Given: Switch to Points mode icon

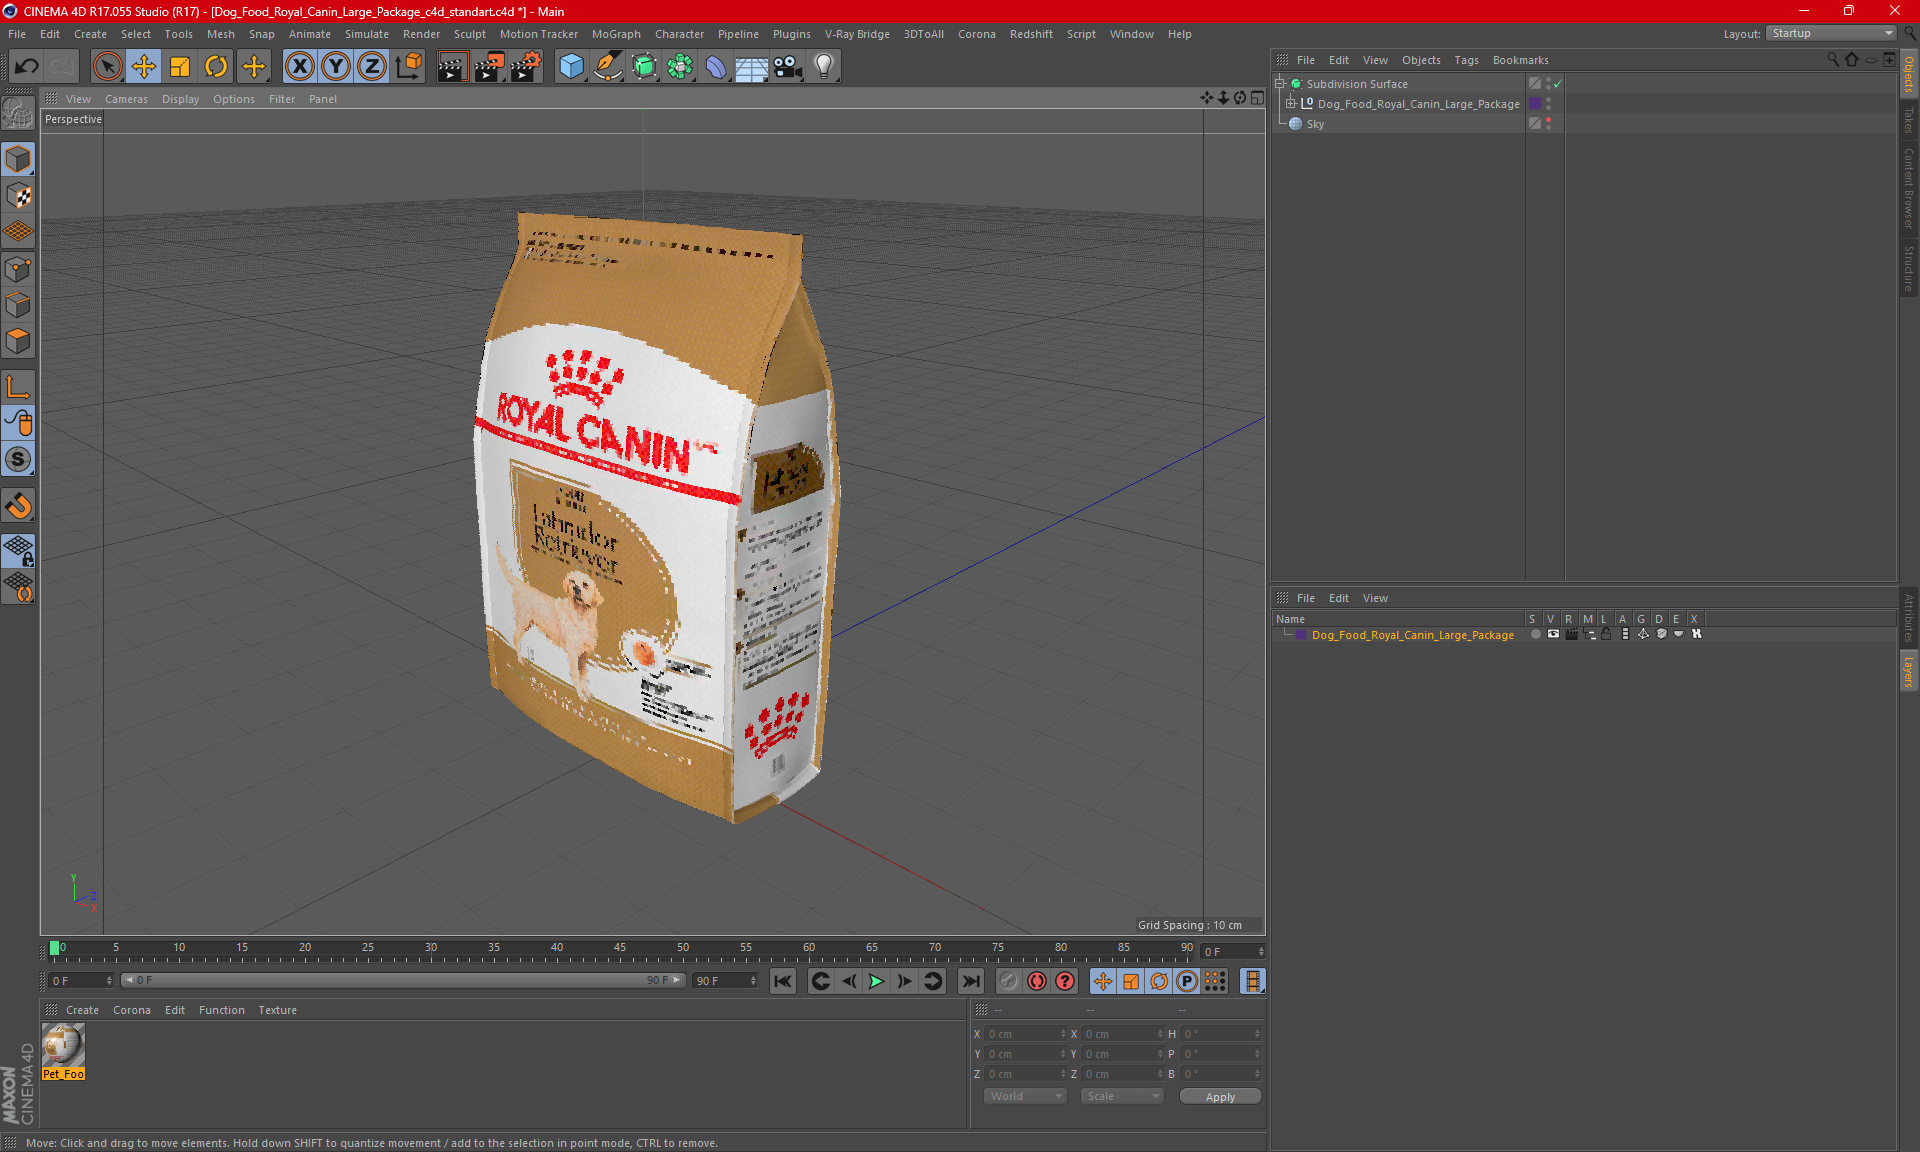Looking at the screenshot, I should click(x=19, y=269).
